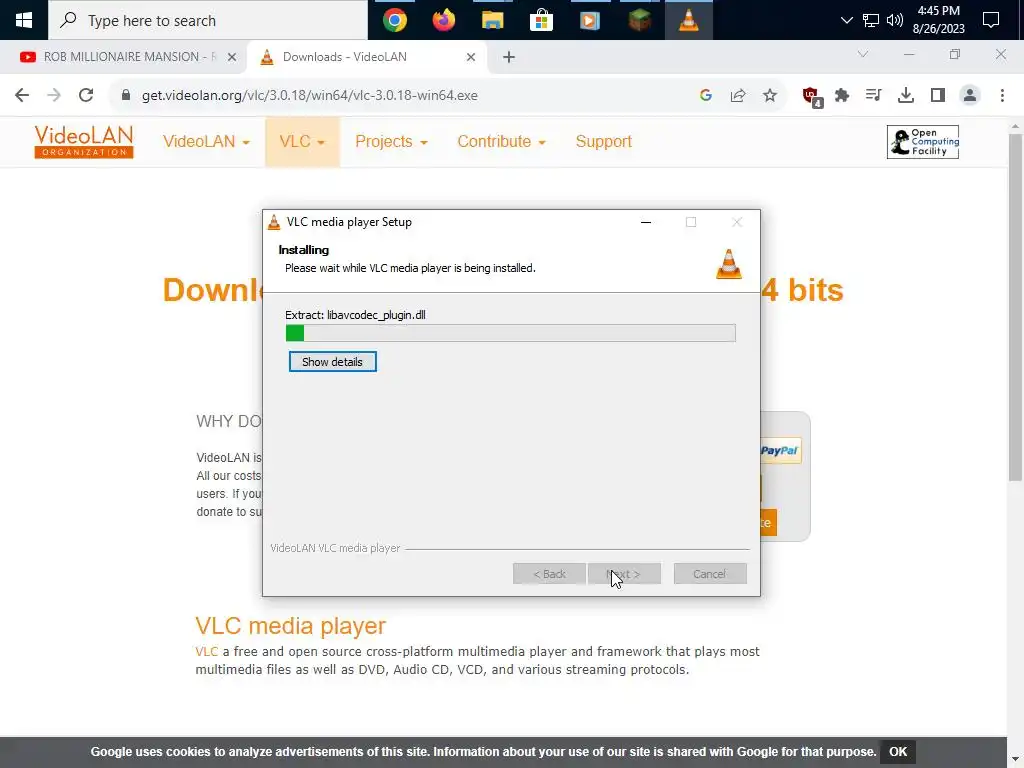1024x768 pixels.
Task: Click the VLC media player heading
Action: click(291, 626)
